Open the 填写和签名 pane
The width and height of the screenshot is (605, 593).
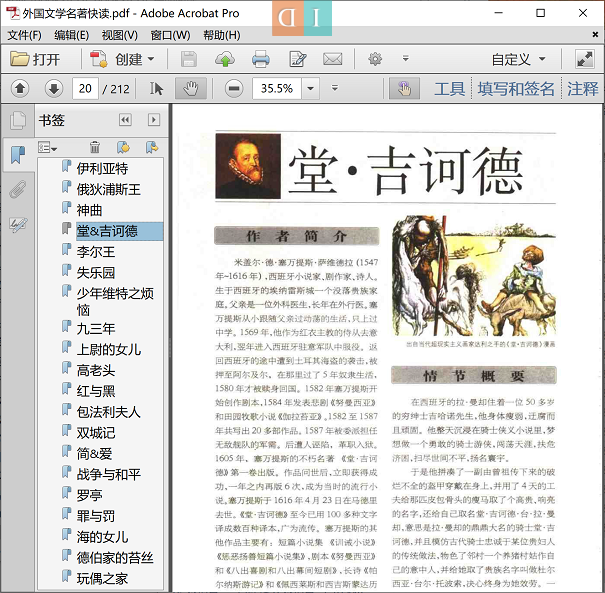(x=516, y=89)
